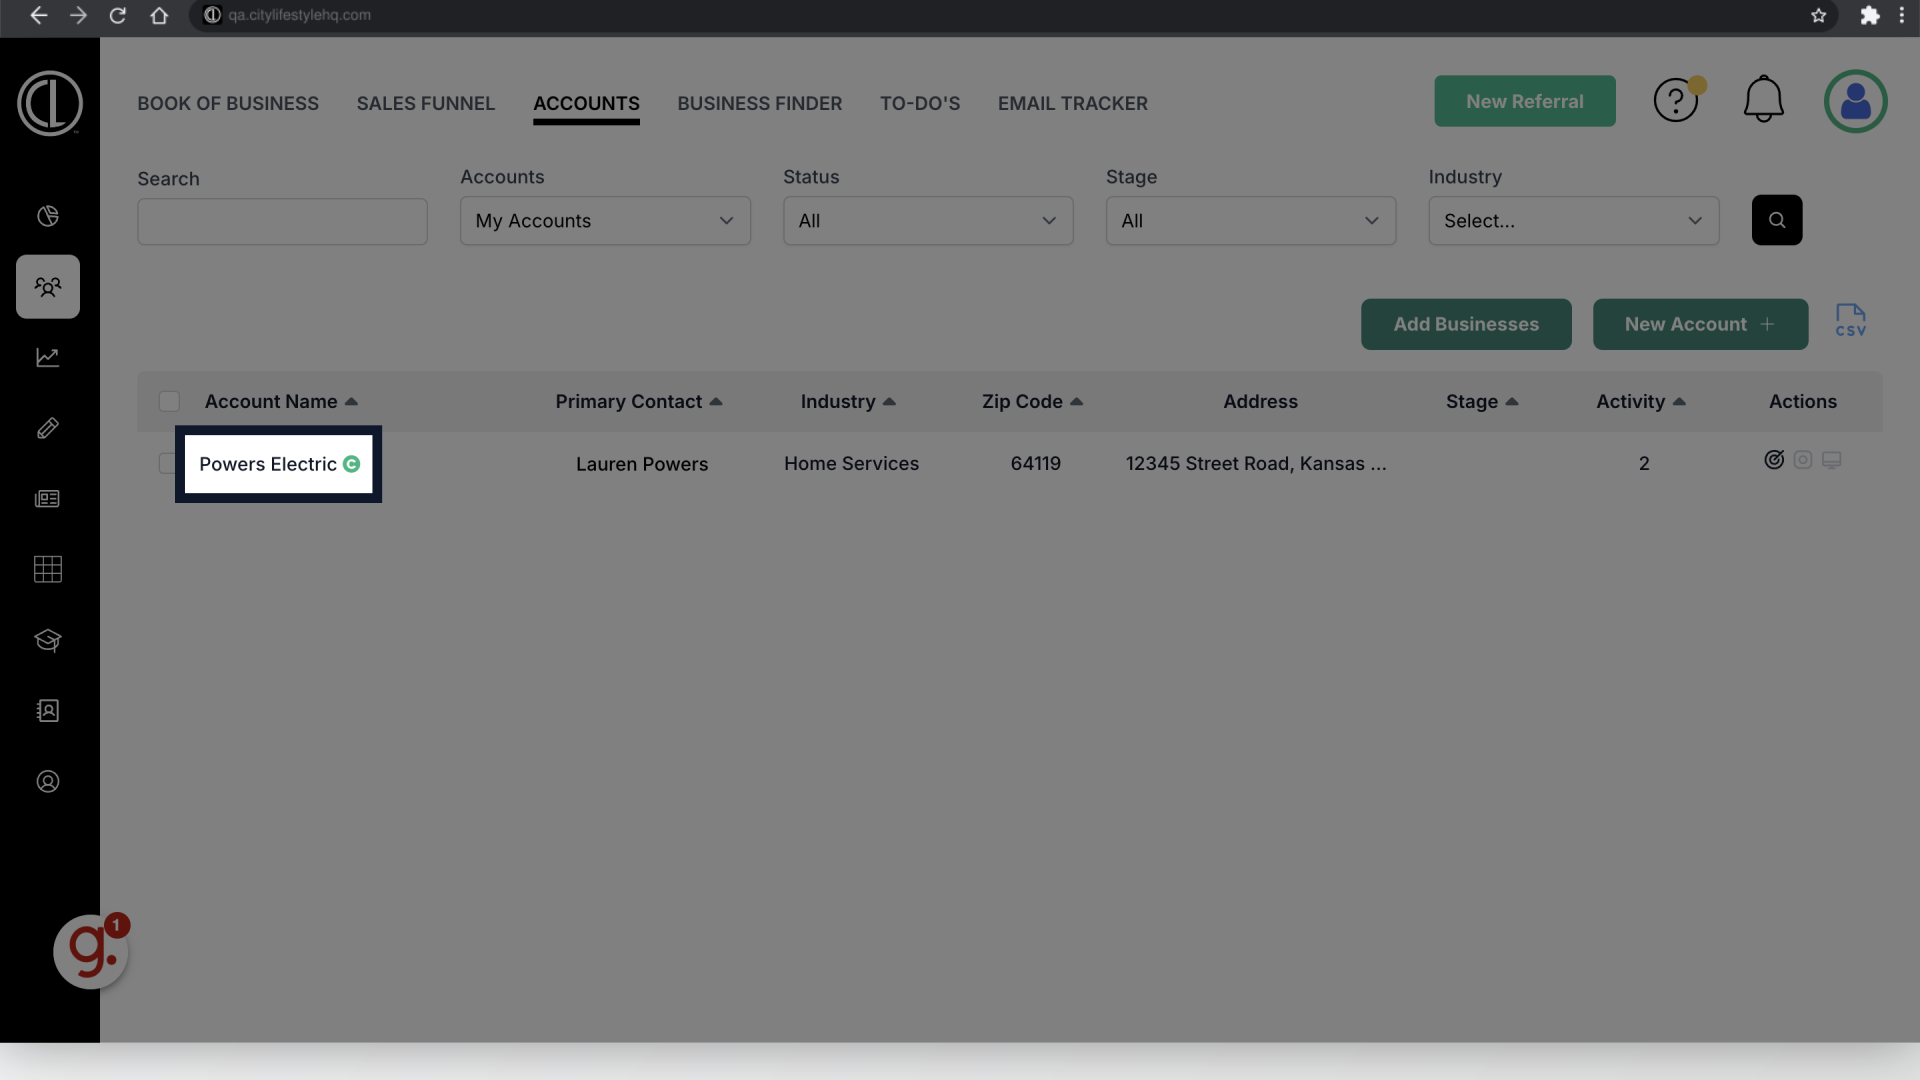Click the New Referral button
Image resolution: width=1920 pixels, height=1080 pixels.
1525,101
